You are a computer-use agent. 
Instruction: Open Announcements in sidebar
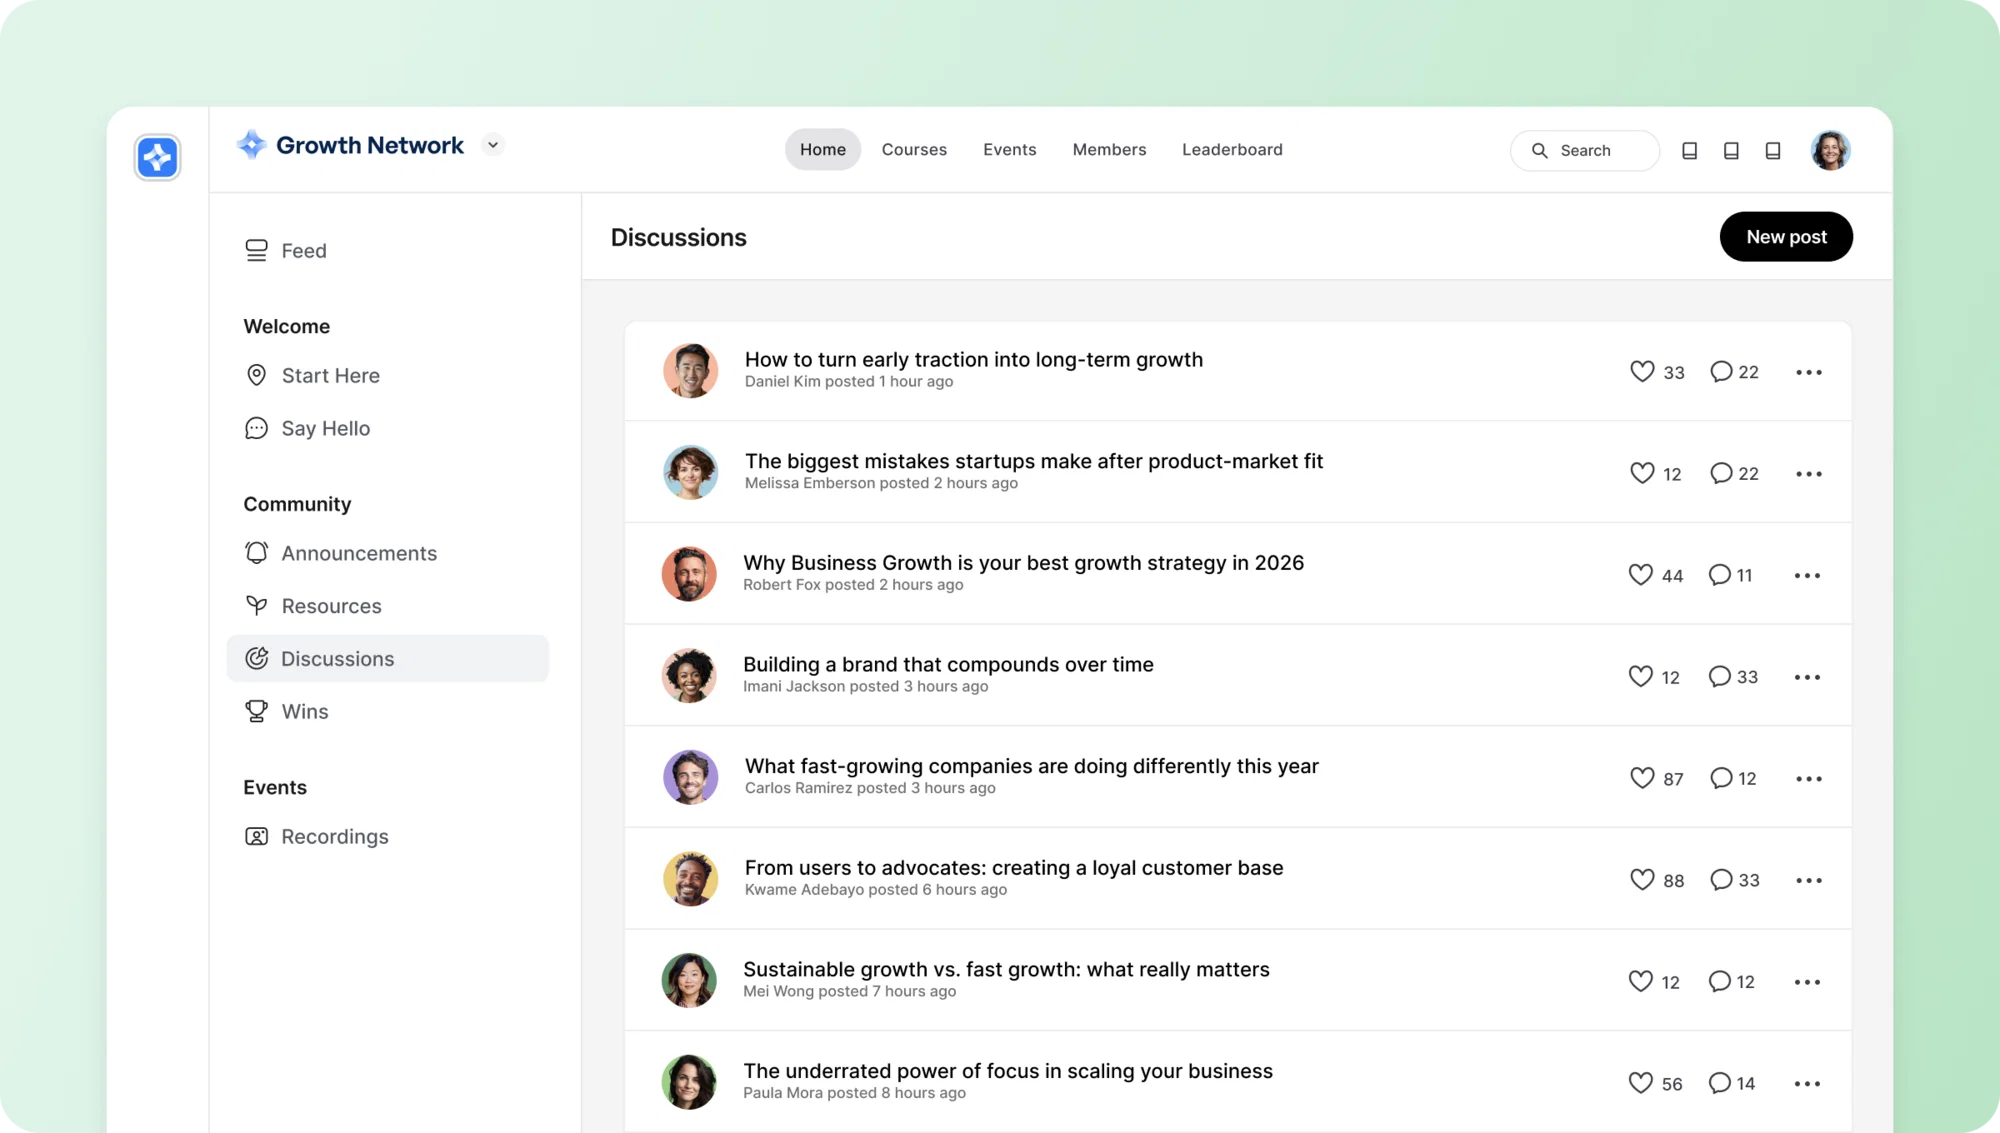click(x=341, y=553)
